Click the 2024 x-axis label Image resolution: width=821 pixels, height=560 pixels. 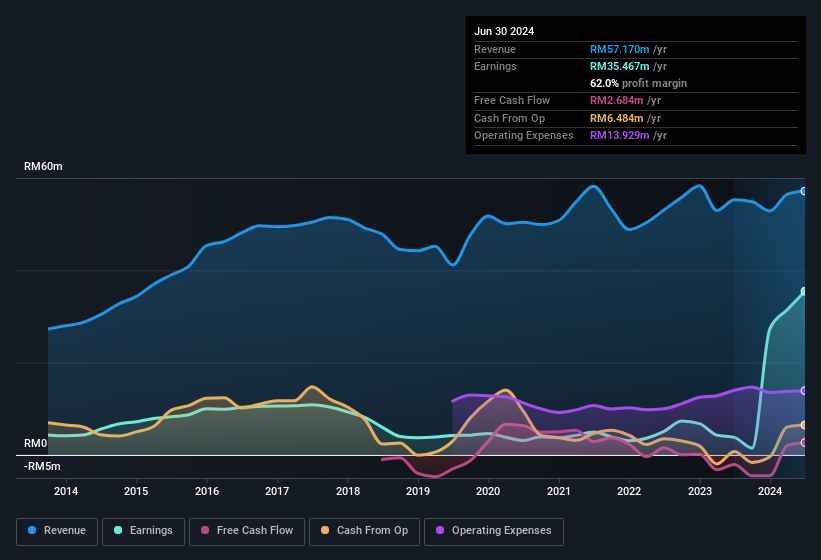[770, 491]
